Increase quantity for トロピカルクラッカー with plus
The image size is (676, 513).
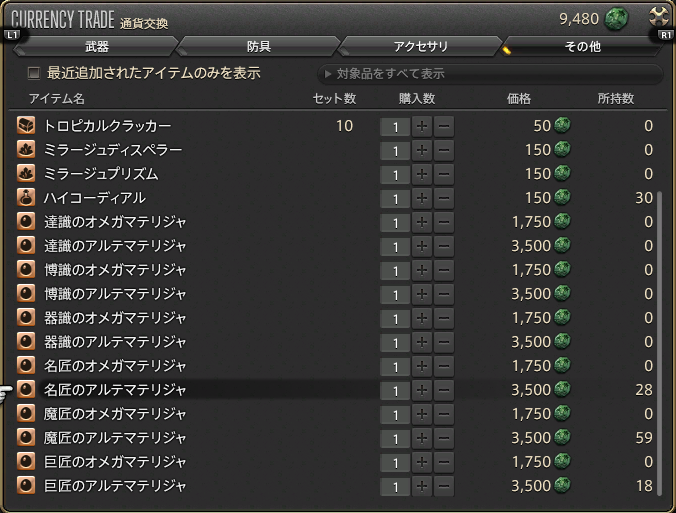422,126
